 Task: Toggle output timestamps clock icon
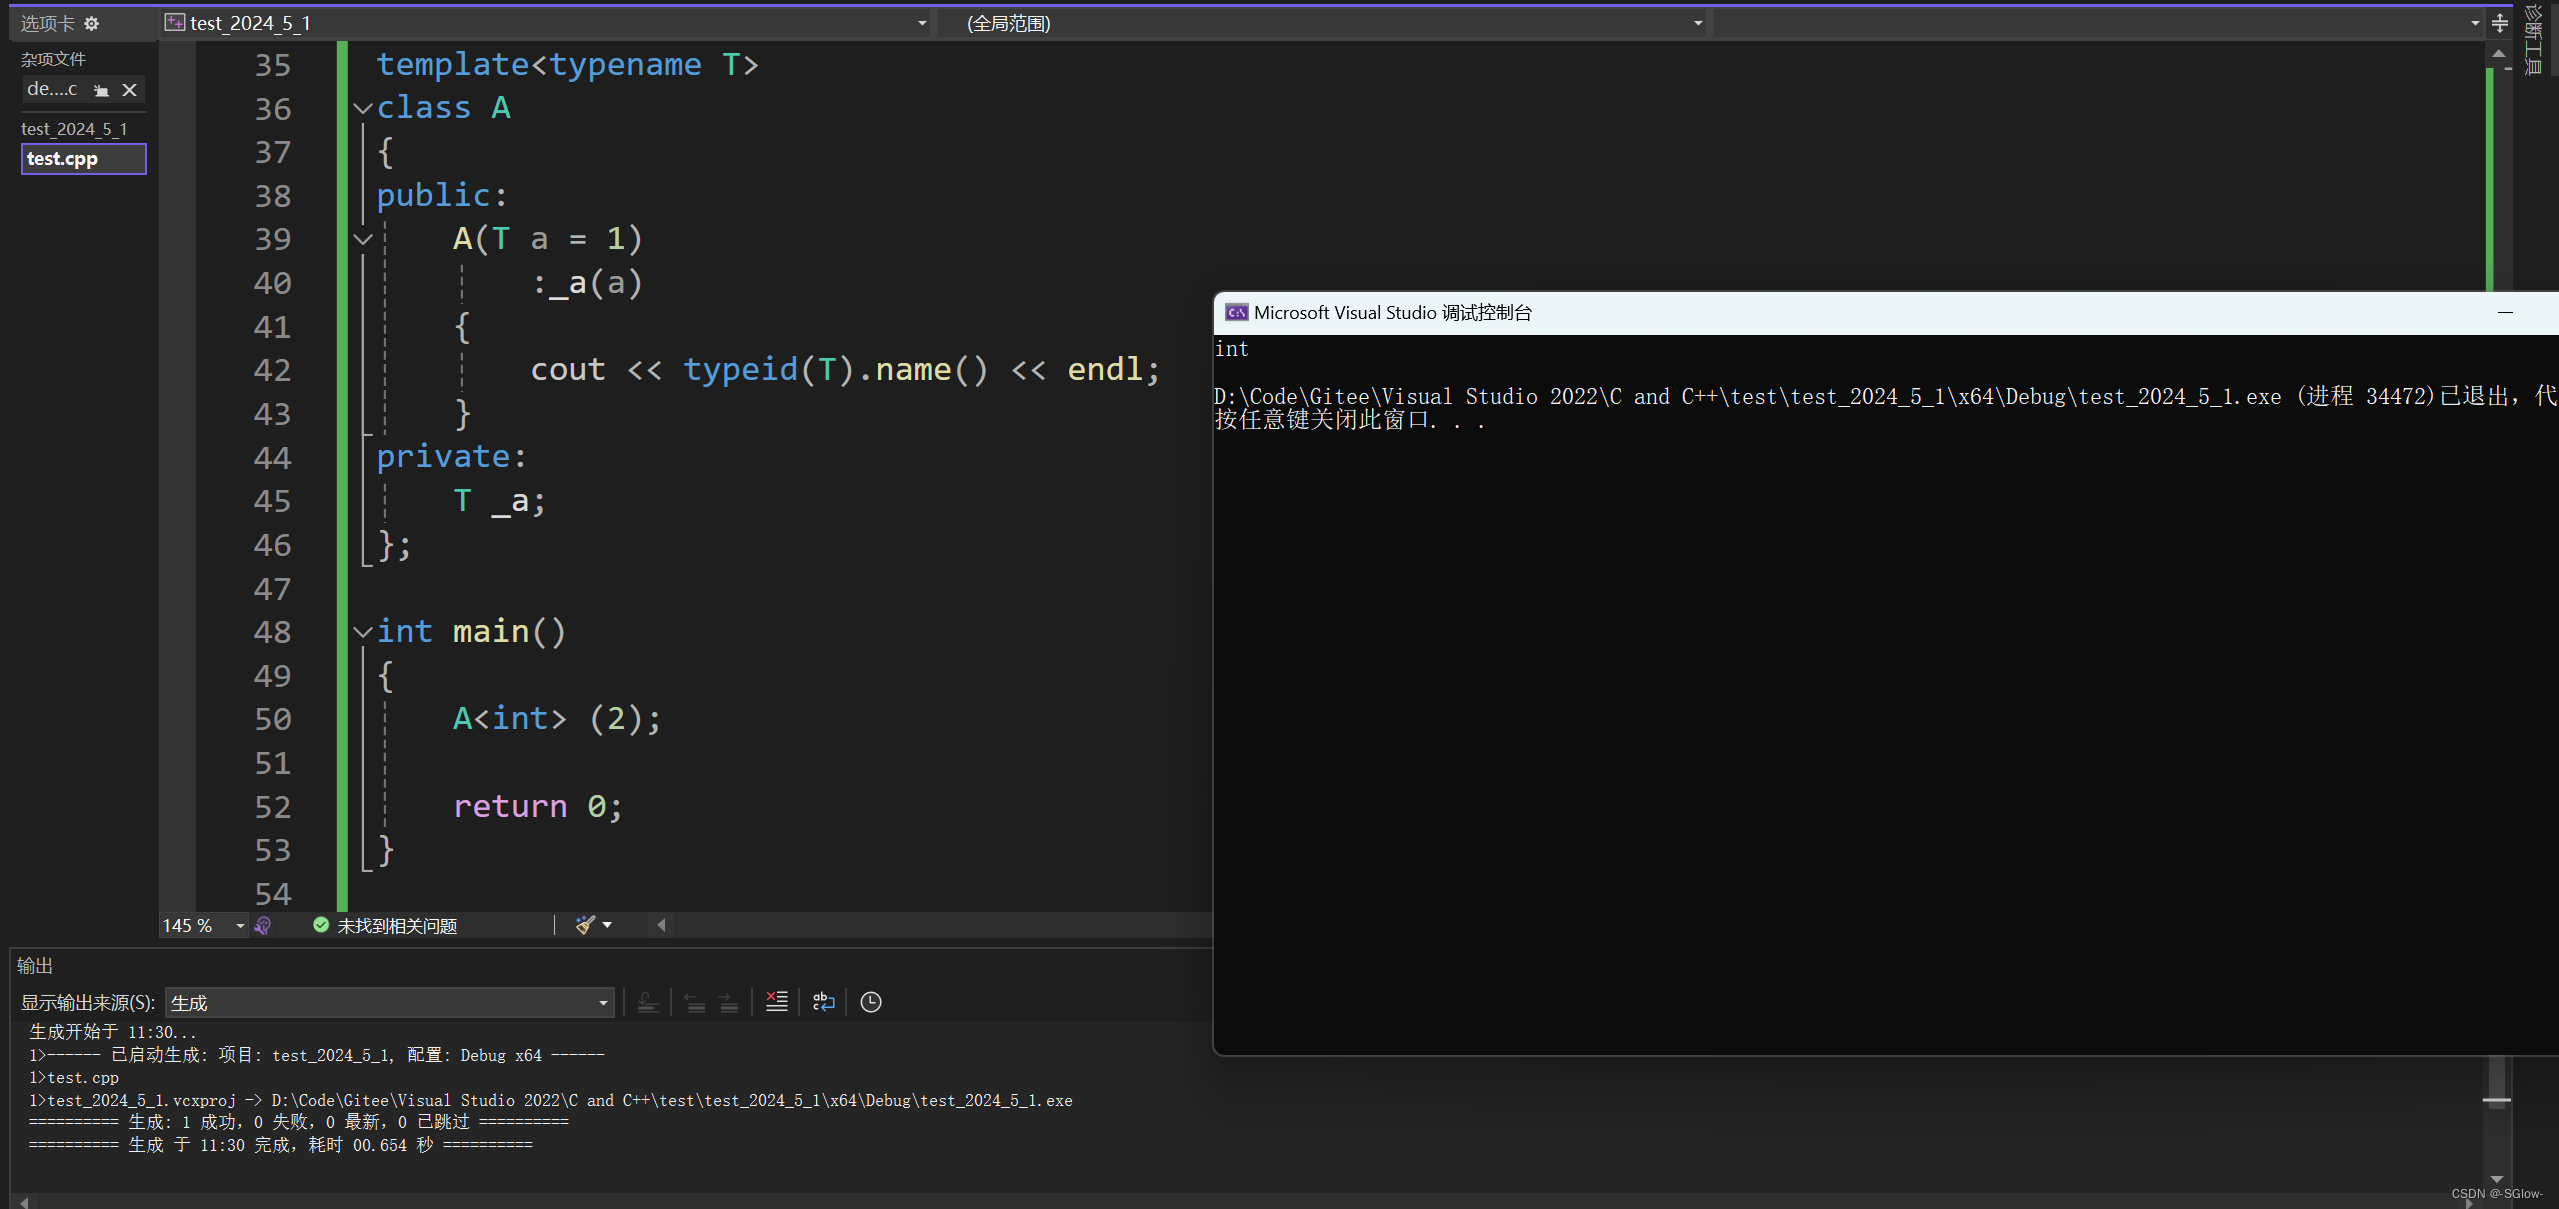point(870,1002)
